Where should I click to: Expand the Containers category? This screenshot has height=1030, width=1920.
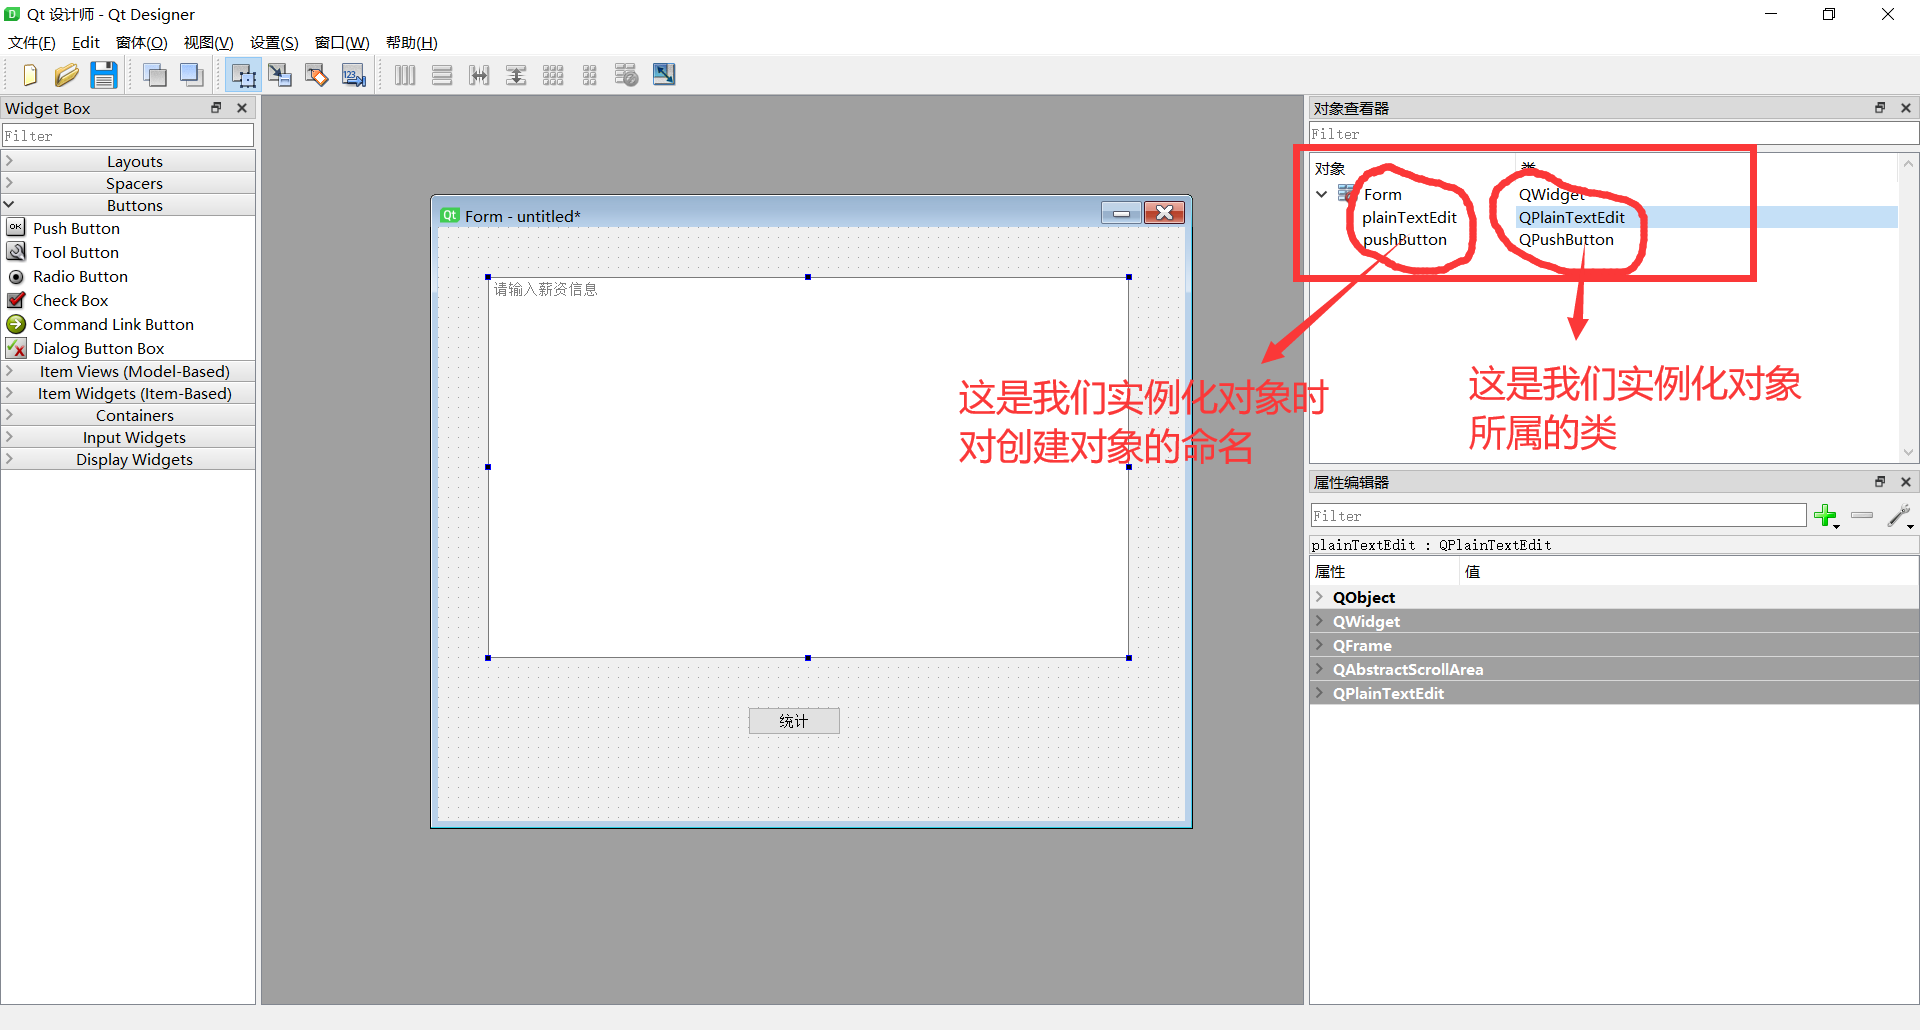pyautogui.click(x=128, y=415)
